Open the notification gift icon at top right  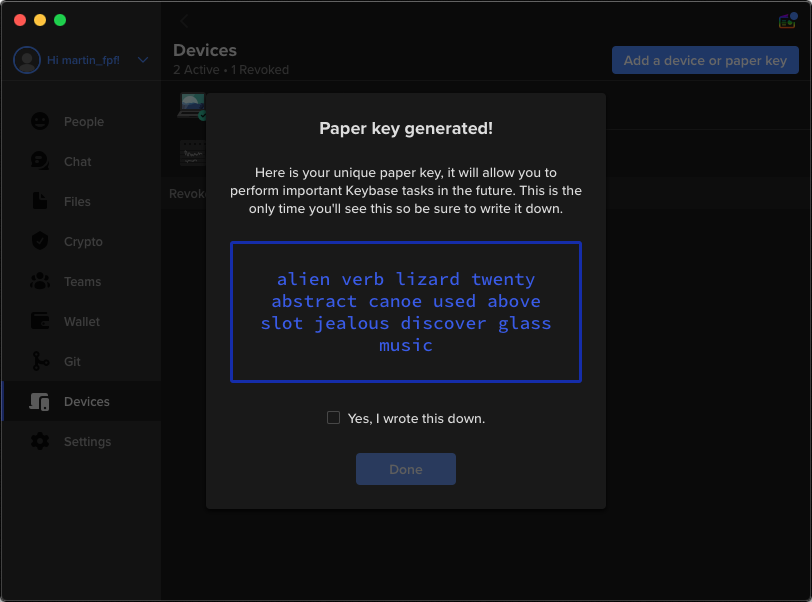[x=787, y=21]
